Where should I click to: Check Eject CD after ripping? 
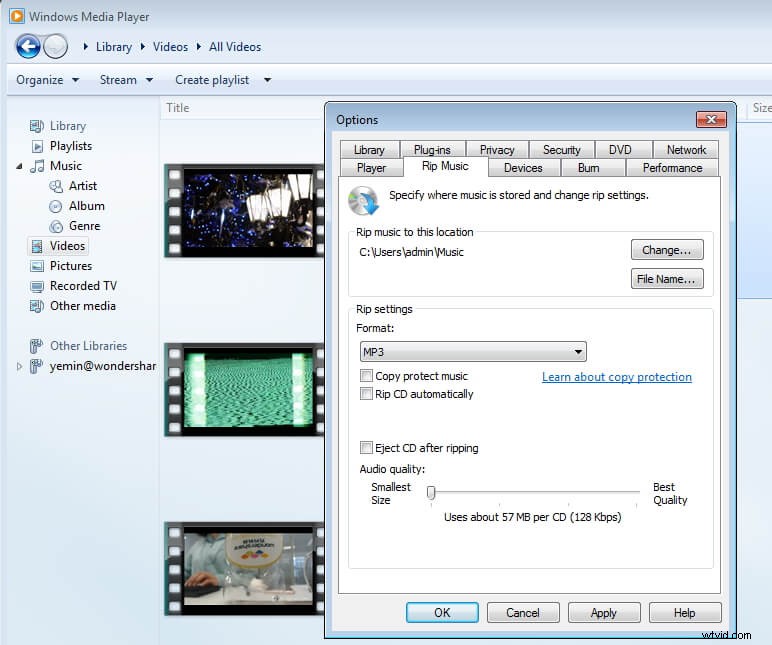(x=366, y=448)
